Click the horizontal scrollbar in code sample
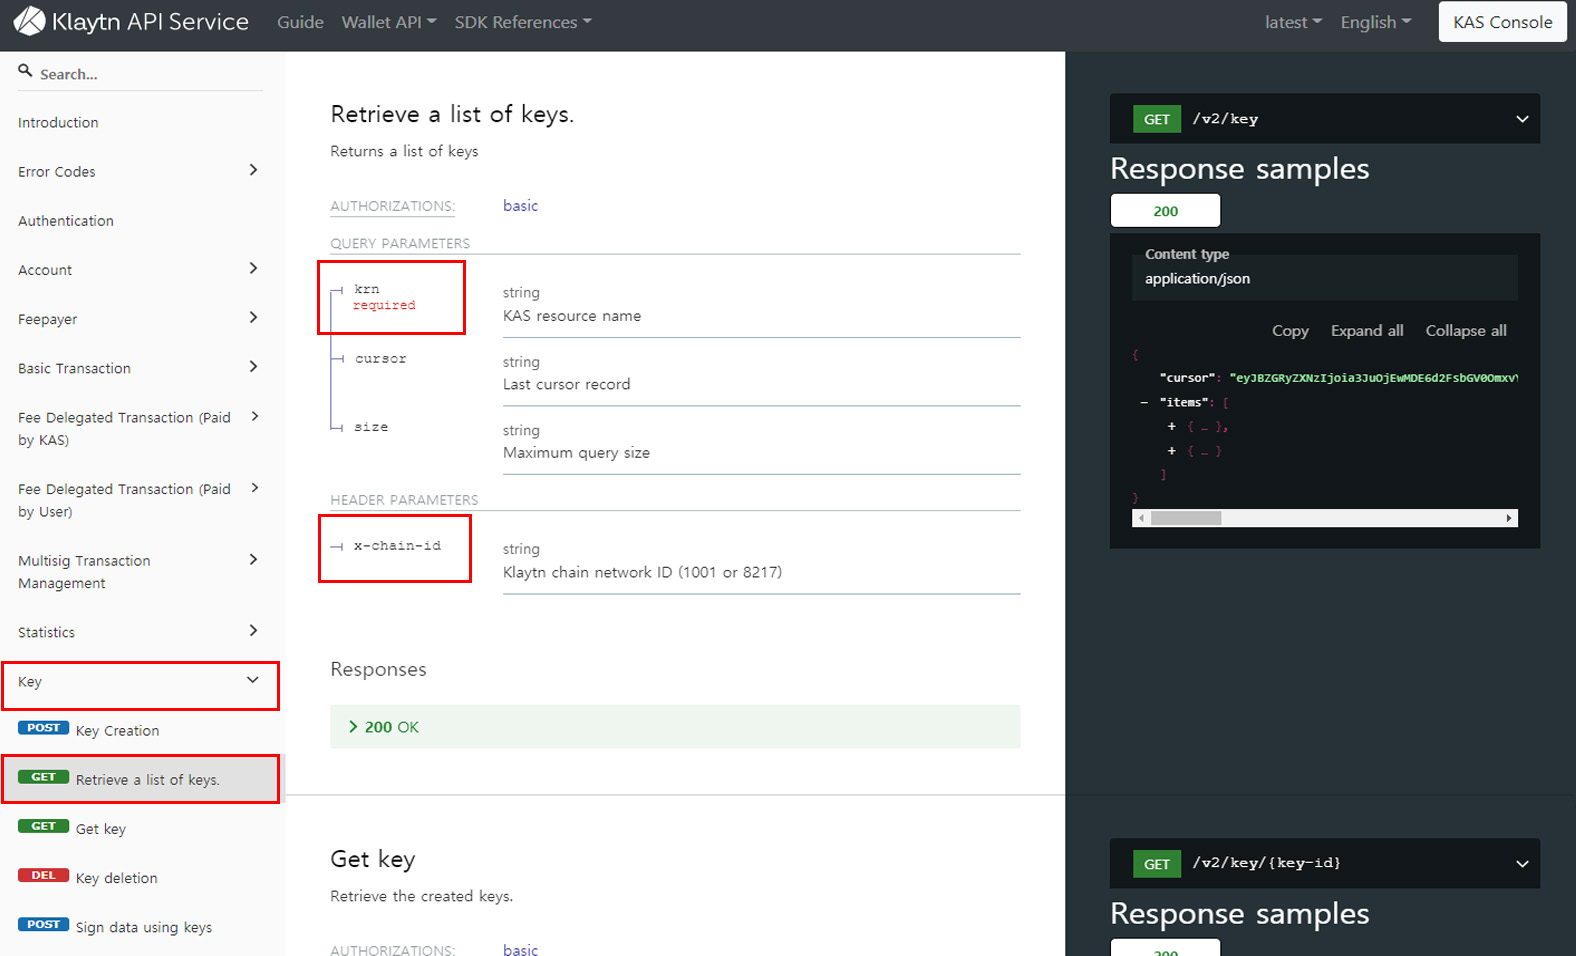The width and height of the screenshot is (1576, 956). tap(1186, 518)
